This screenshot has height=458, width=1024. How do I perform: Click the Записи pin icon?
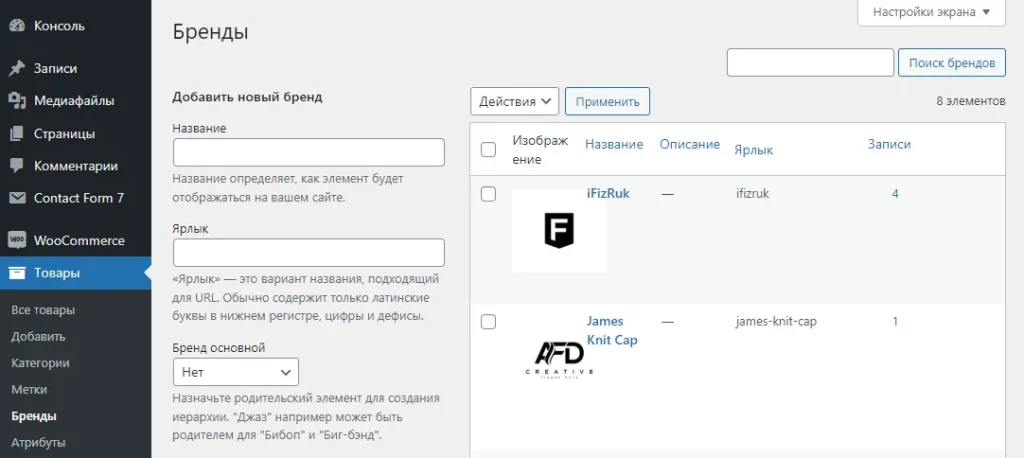tap(18, 69)
